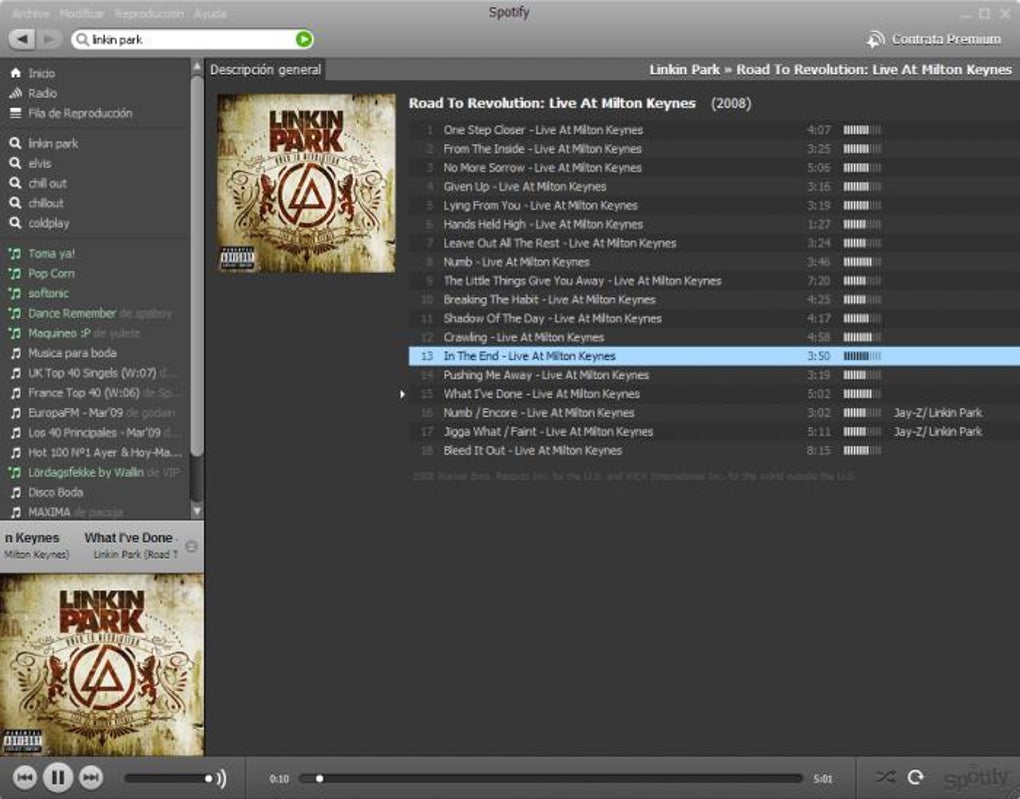The height and width of the screenshot is (799, 1020).
Task: Navigate back with the back arrow
Action: [23, 39]
